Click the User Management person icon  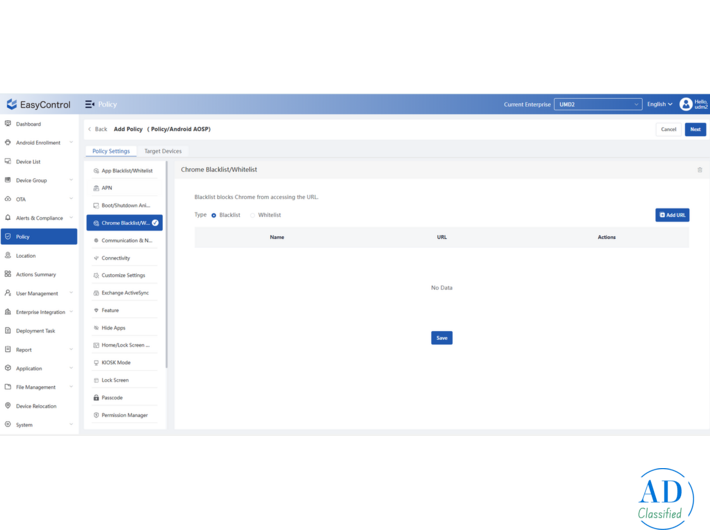8,293
